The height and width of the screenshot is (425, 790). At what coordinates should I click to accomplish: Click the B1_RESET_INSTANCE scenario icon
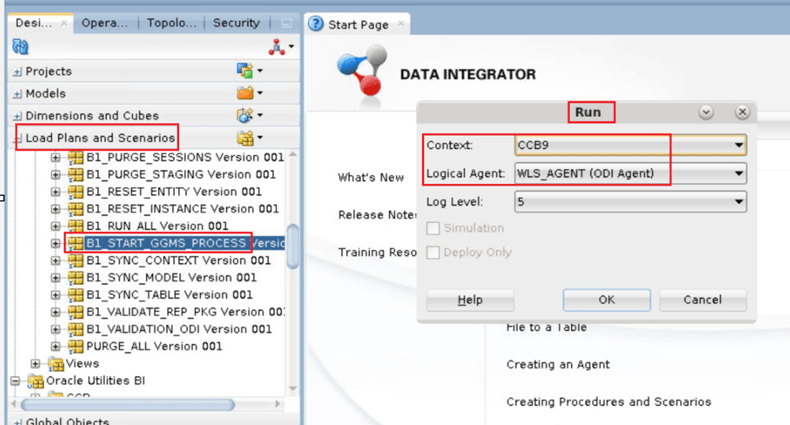point(76,209)
